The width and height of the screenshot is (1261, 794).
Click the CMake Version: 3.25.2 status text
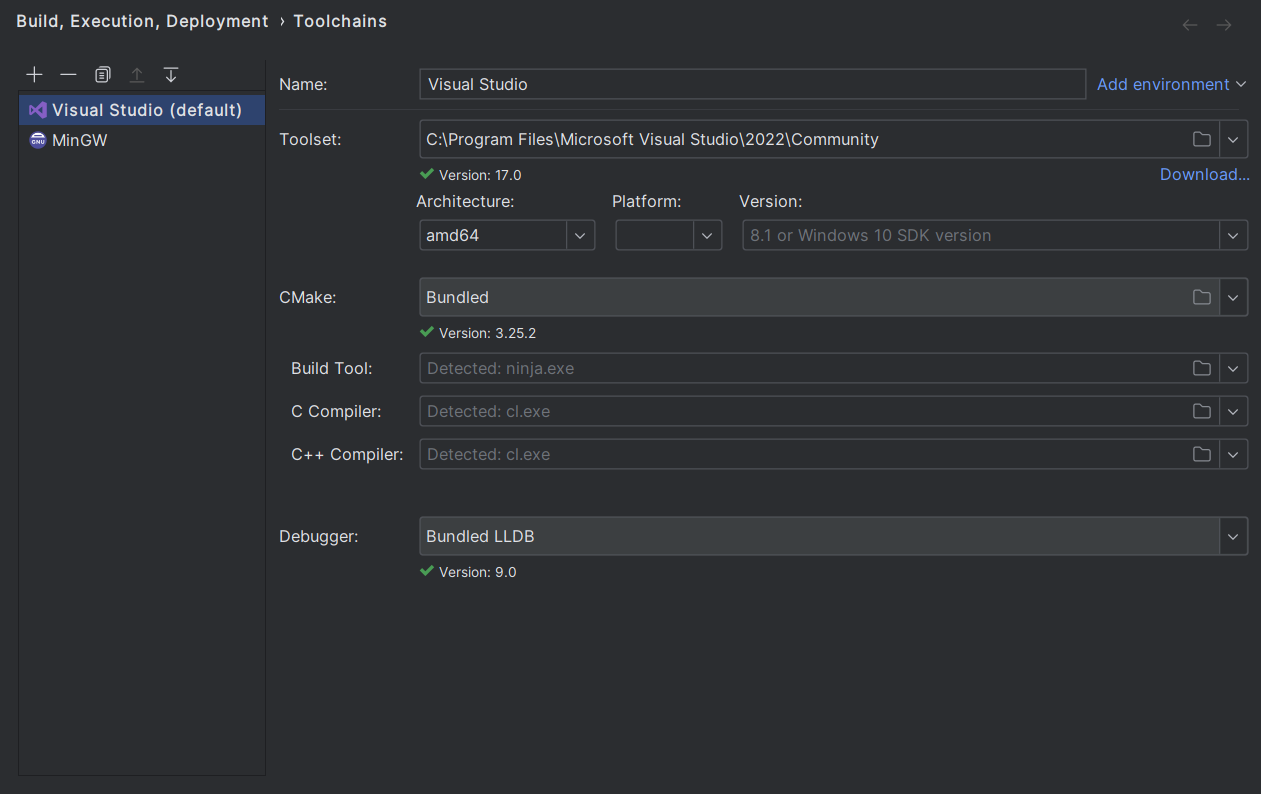pos(487,333)
